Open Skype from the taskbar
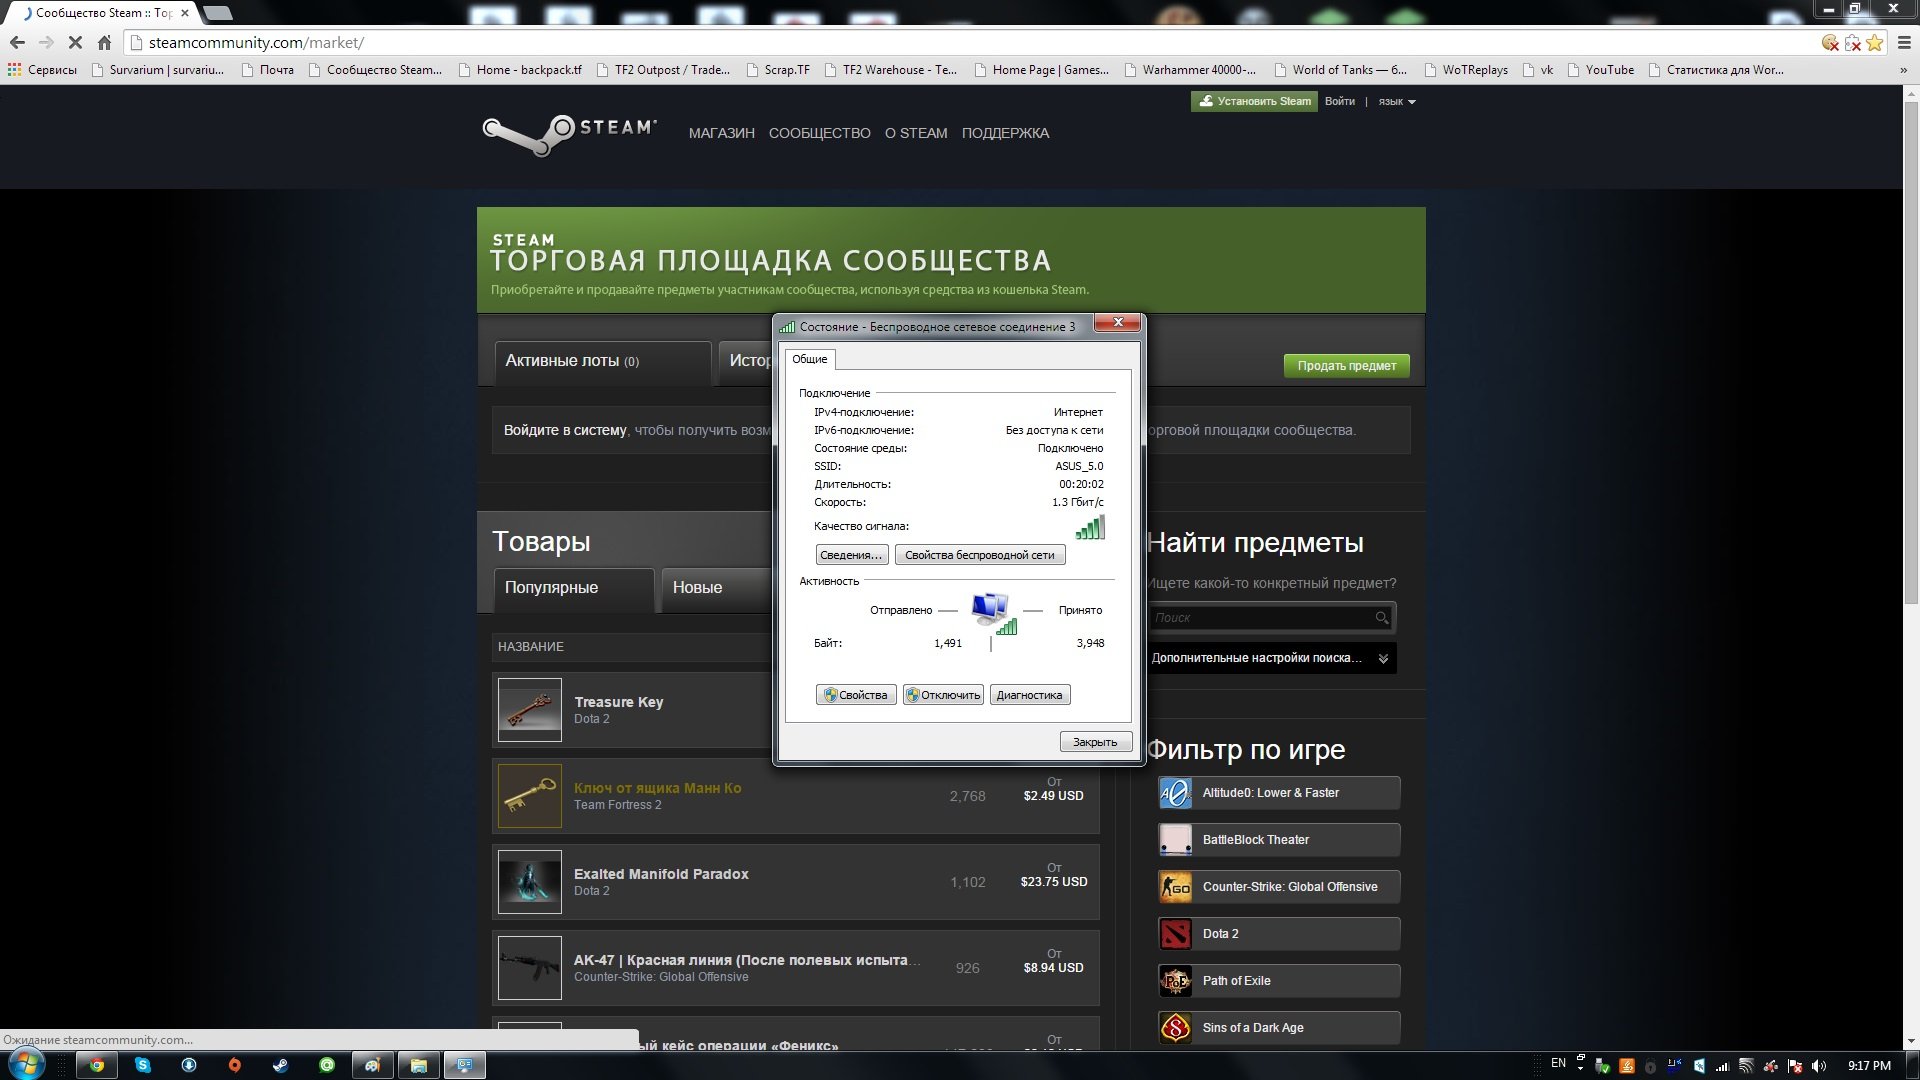This screenshot has height=1080, width=1920. click(x=142, y=1065)
